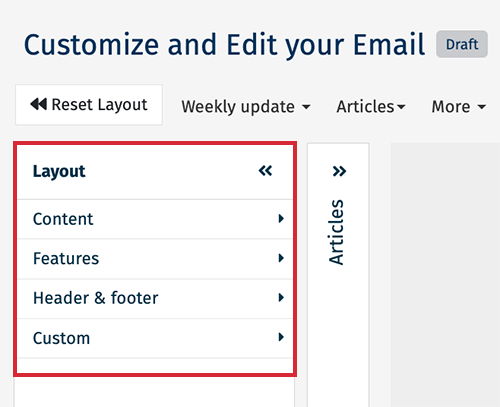Expand the Articles panel with double-right chevron
Viewport: 500px width, 407px height.
click(x=339, y=171)
